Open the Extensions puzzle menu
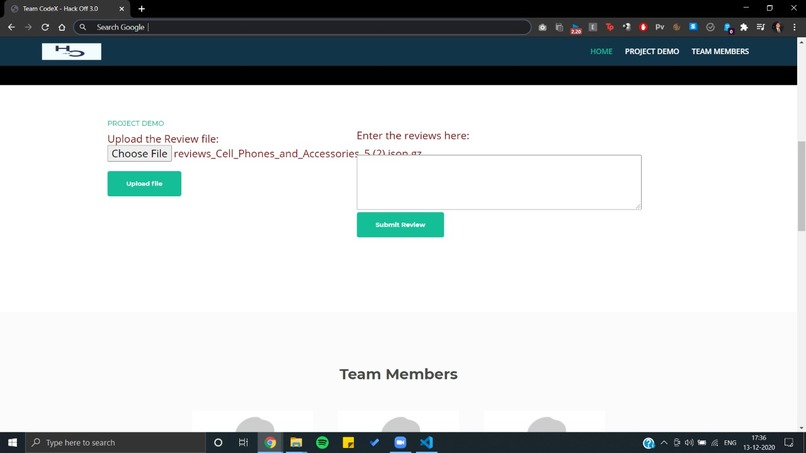The height and width of the screenshot is (453, 806). 744,27
